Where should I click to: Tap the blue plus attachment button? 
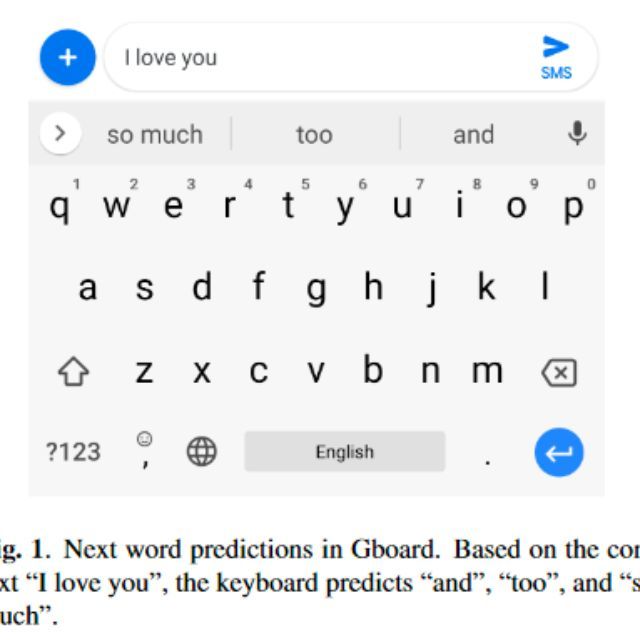click(67, 57)
